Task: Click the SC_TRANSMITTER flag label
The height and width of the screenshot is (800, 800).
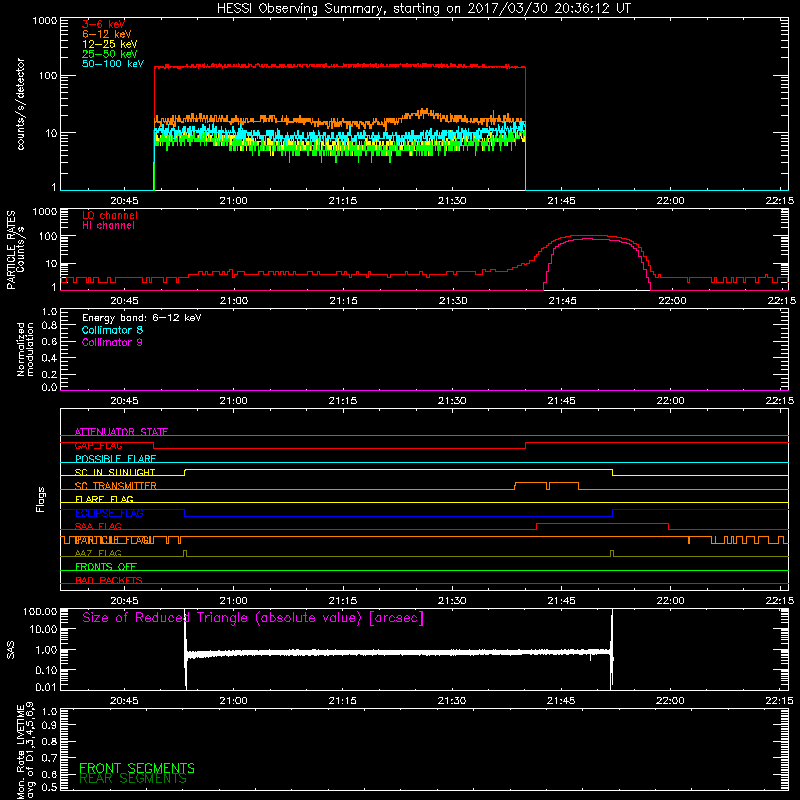Action: [115, 486]
